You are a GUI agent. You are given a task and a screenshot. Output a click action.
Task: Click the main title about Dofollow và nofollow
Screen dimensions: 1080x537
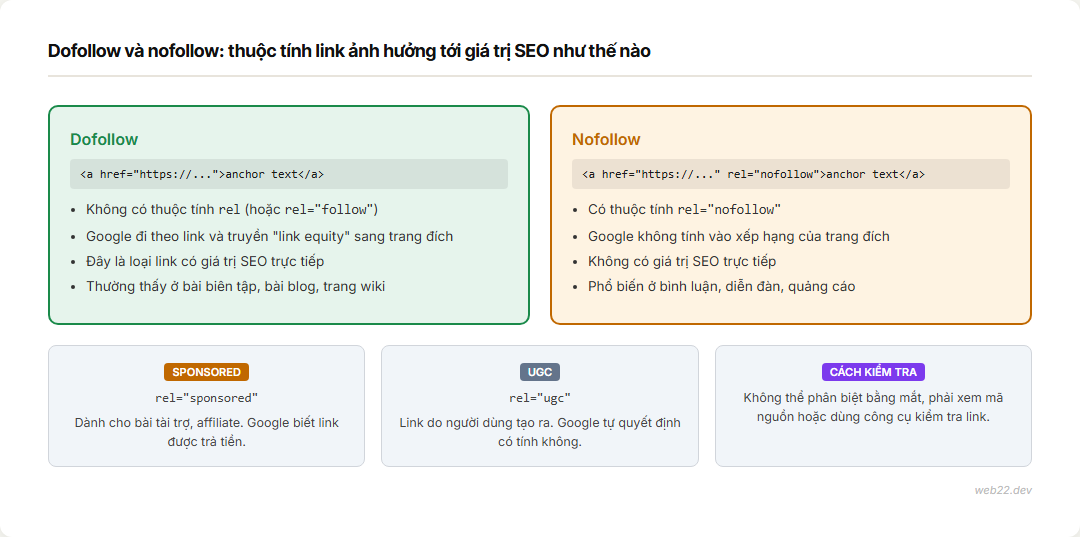click(349, 51)
